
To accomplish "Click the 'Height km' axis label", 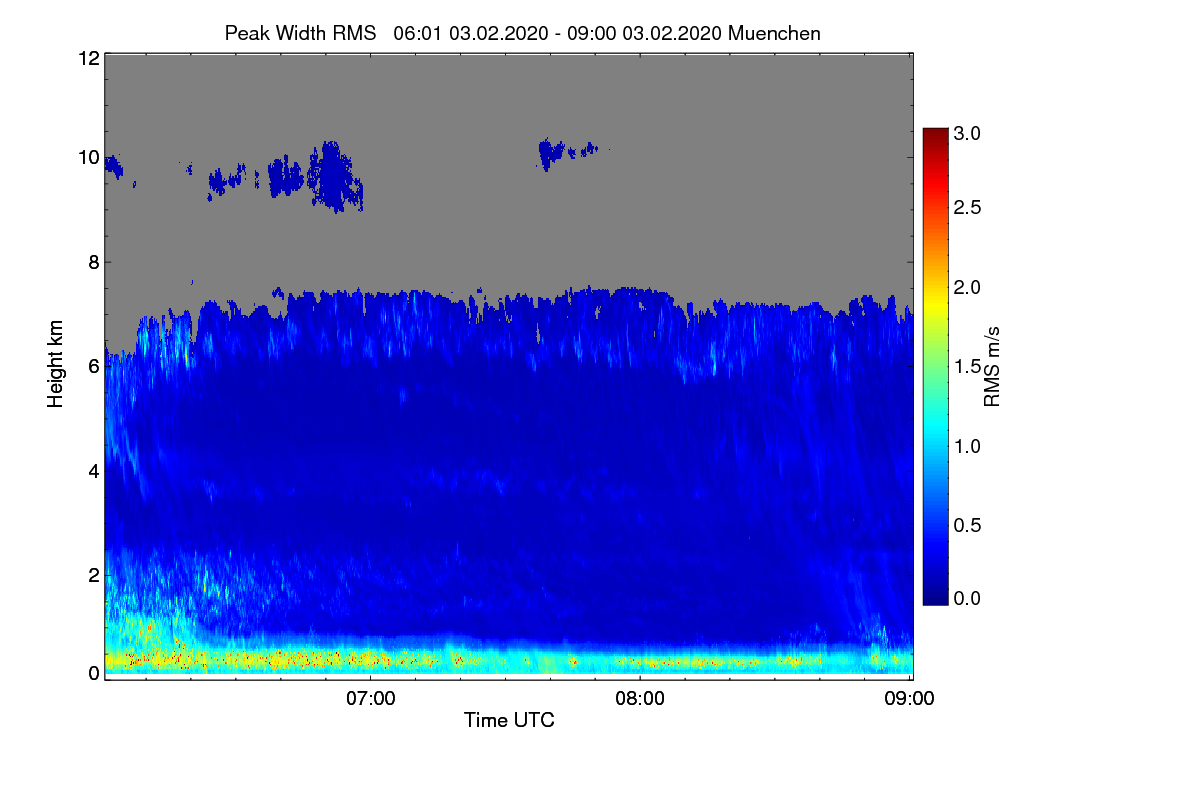I will click(56, 365).
